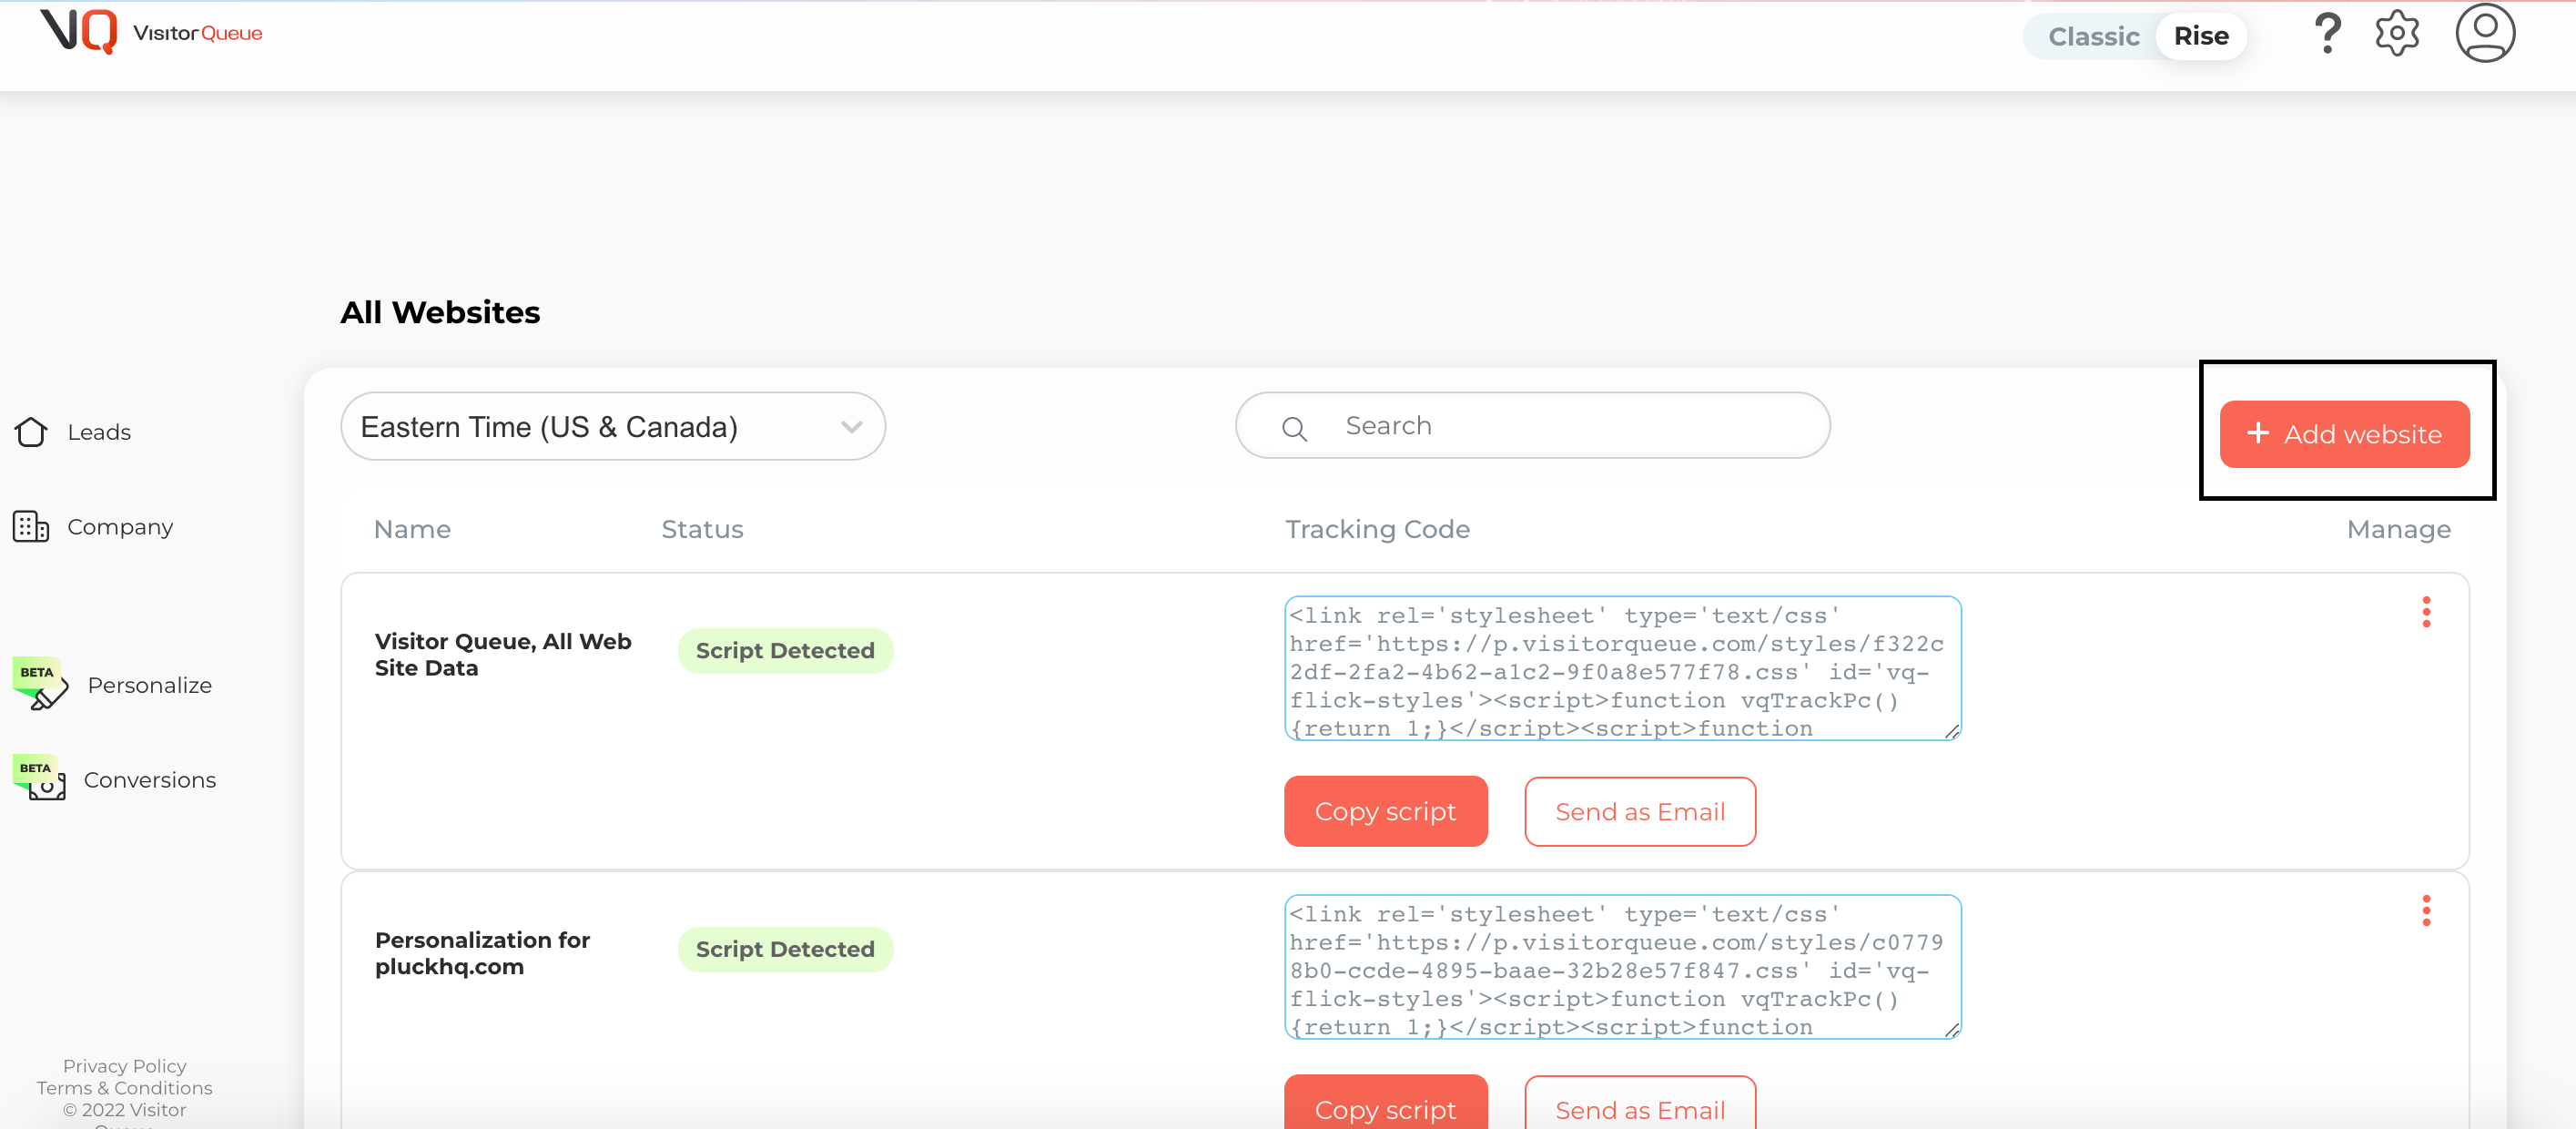Open the settings gear icon
This screenshot has height=1129, width=2576.
(2397, 34)
